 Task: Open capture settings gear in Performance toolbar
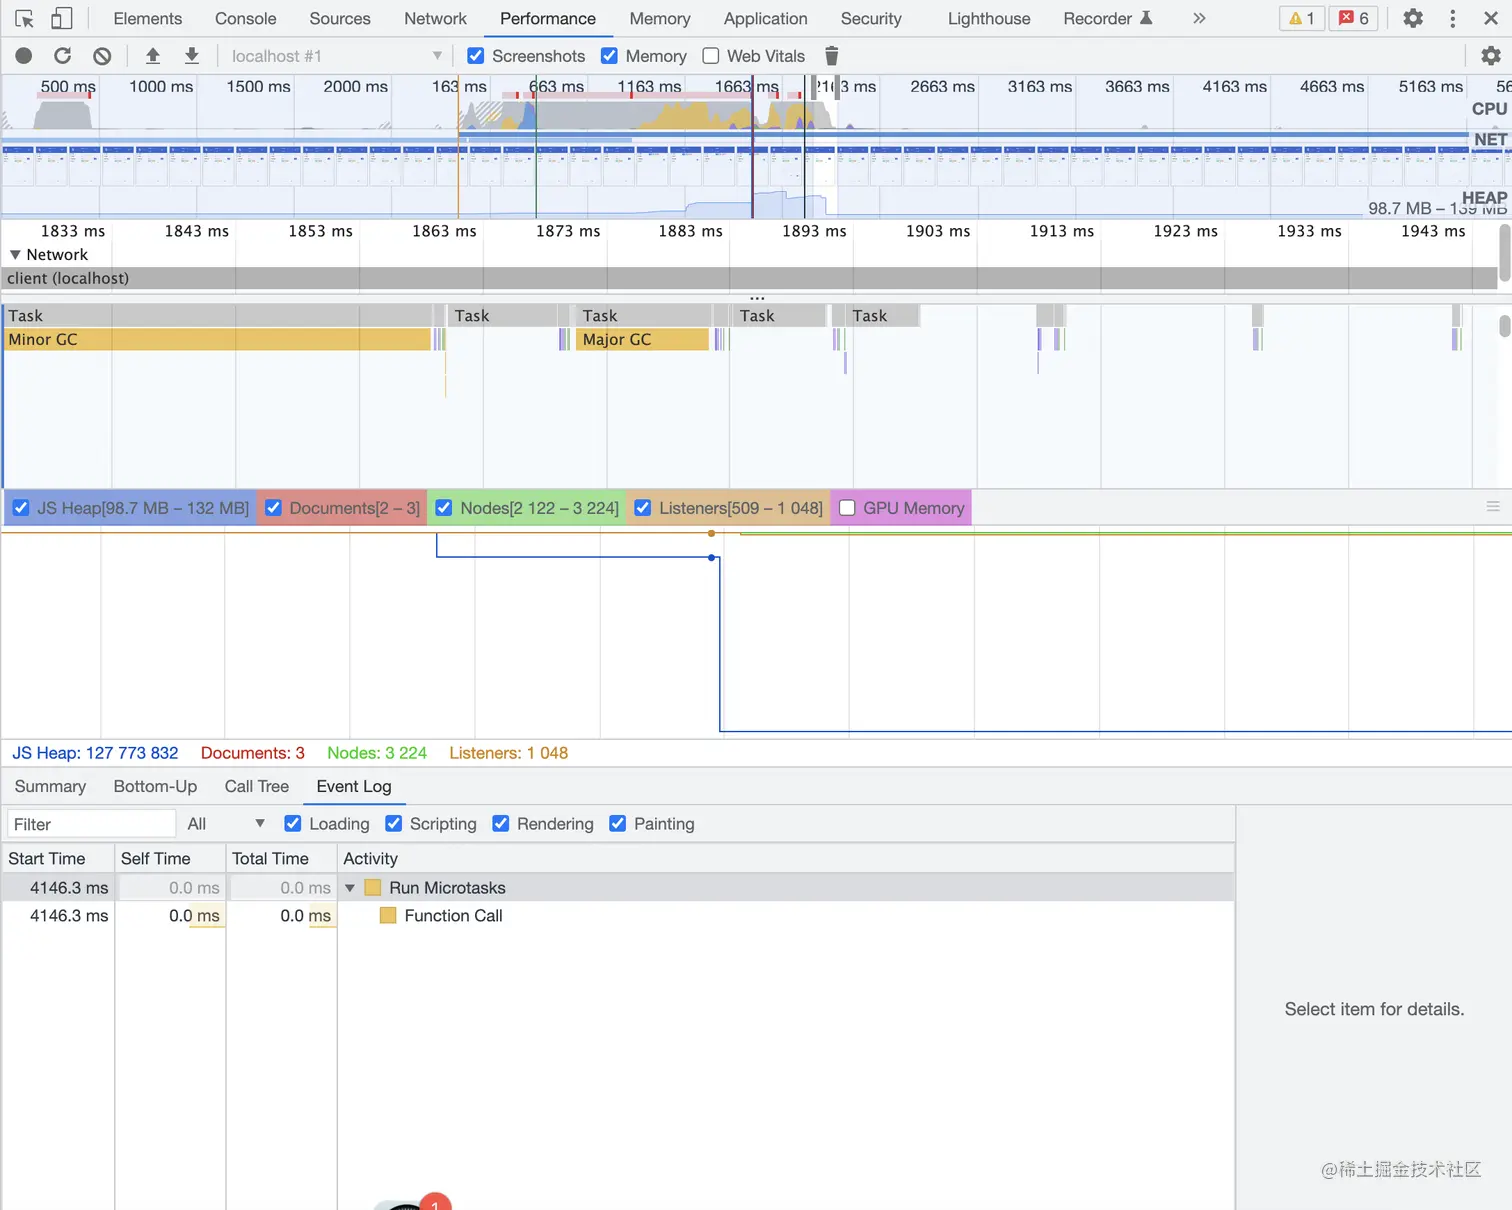click(1490, 56)
